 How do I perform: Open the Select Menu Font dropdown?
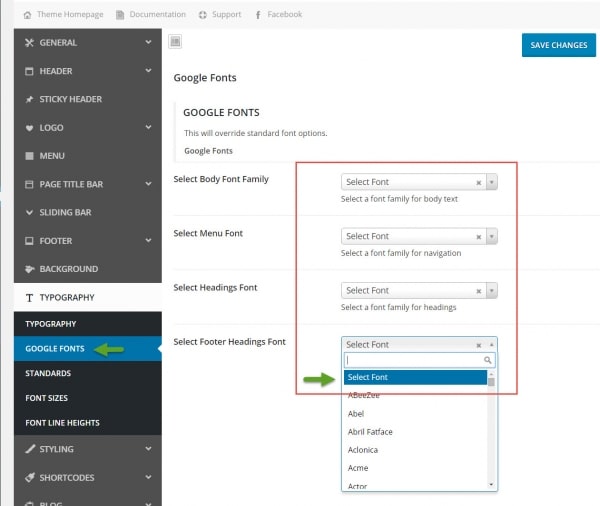point(492,236)
